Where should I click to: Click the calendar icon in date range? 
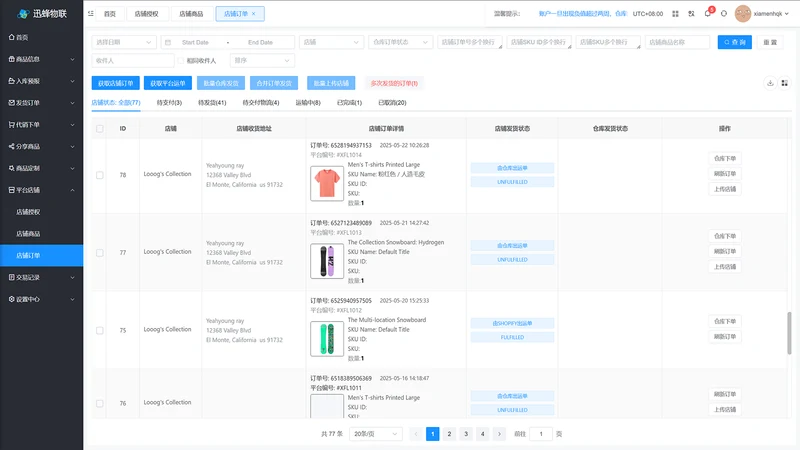(168, 42)
